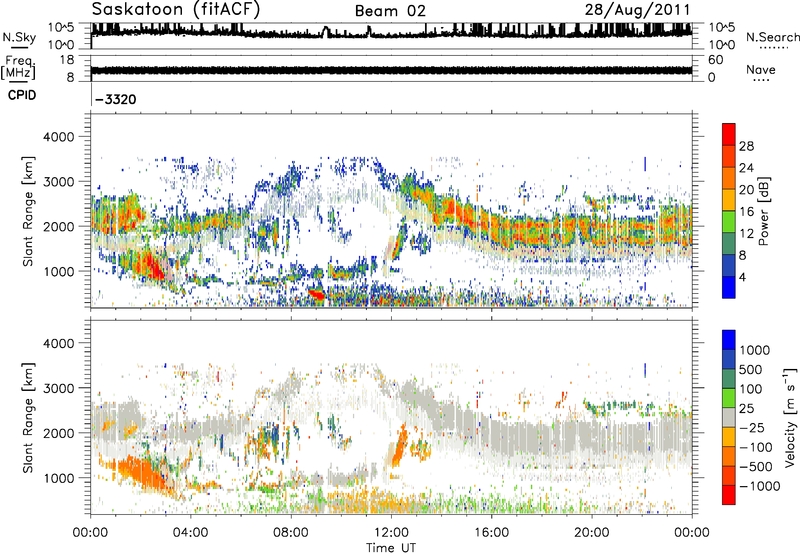Click the 'Nave' legend label
This screenshot has width=800, height=554.
tap(760, 69)
